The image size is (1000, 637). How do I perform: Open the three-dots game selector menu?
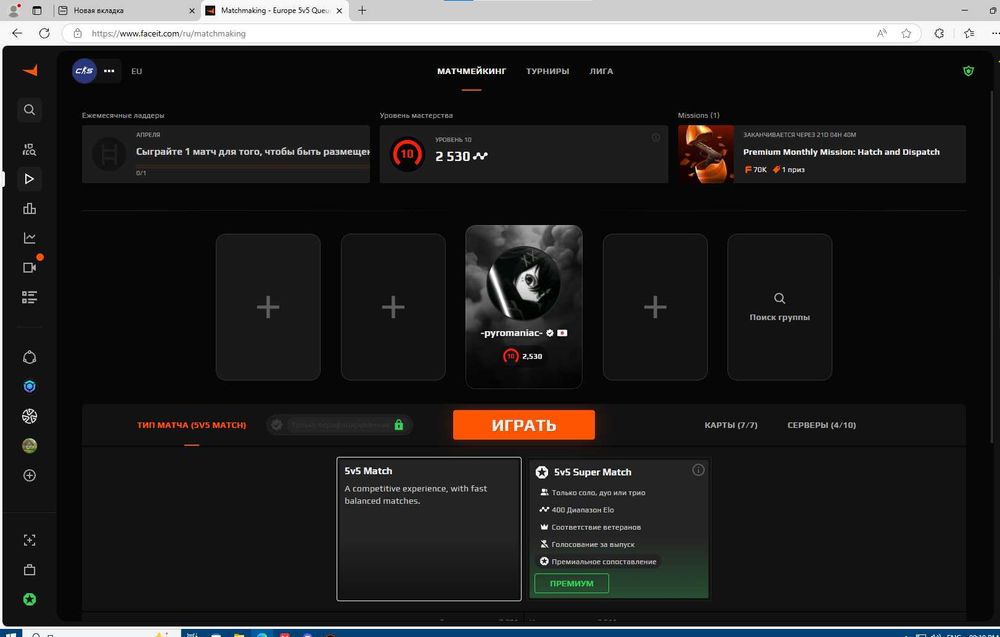pos(109,71)
